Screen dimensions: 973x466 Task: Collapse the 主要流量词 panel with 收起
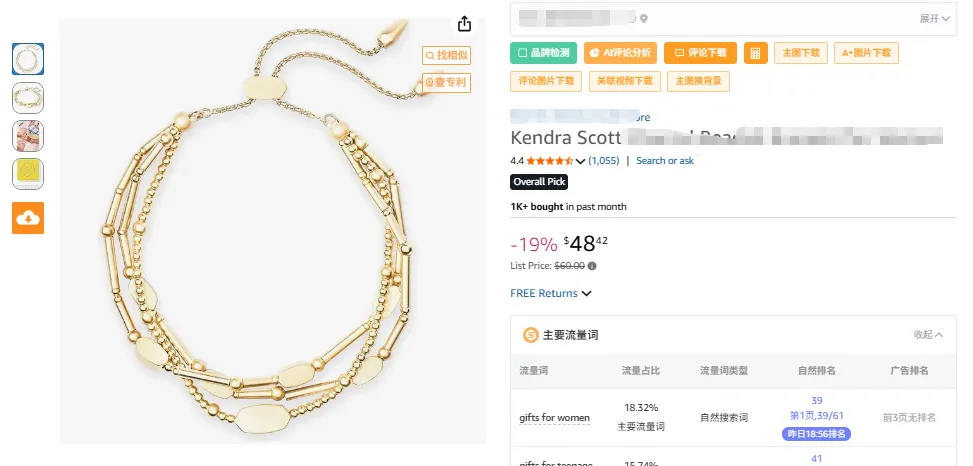coord(927,335)
